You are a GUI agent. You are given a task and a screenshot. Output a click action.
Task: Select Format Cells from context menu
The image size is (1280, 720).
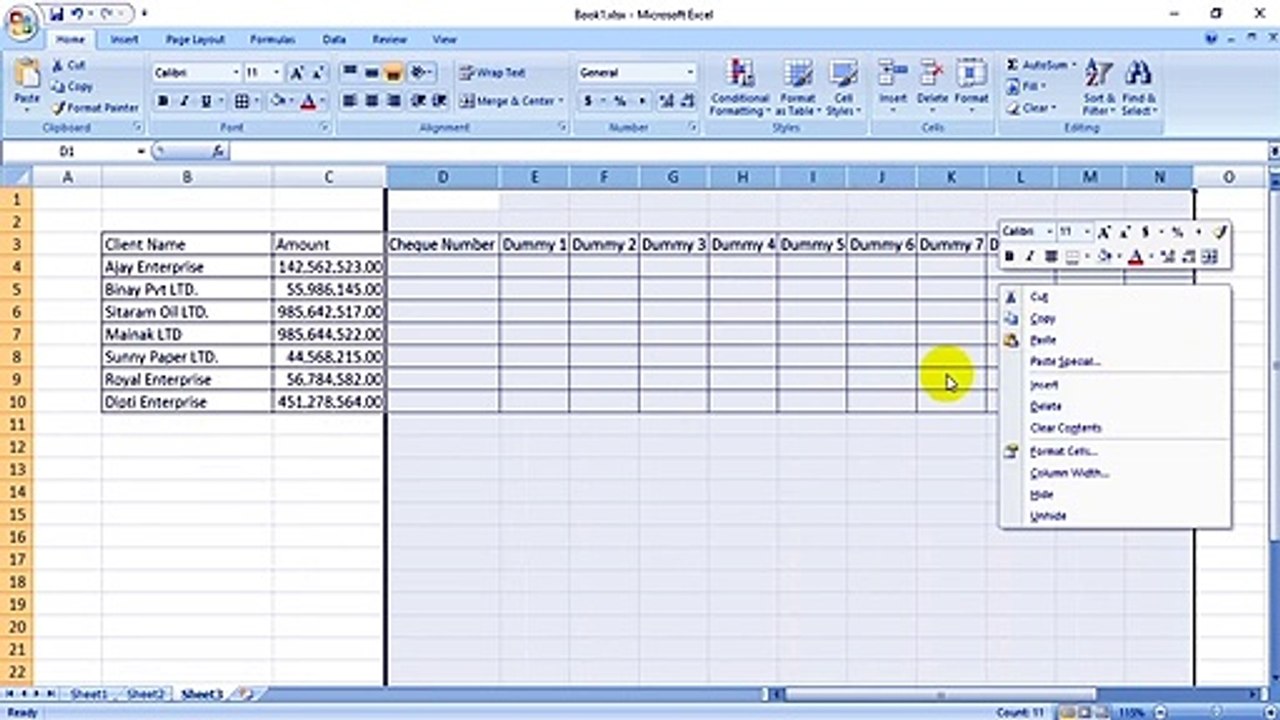[x=1064, y=451]
